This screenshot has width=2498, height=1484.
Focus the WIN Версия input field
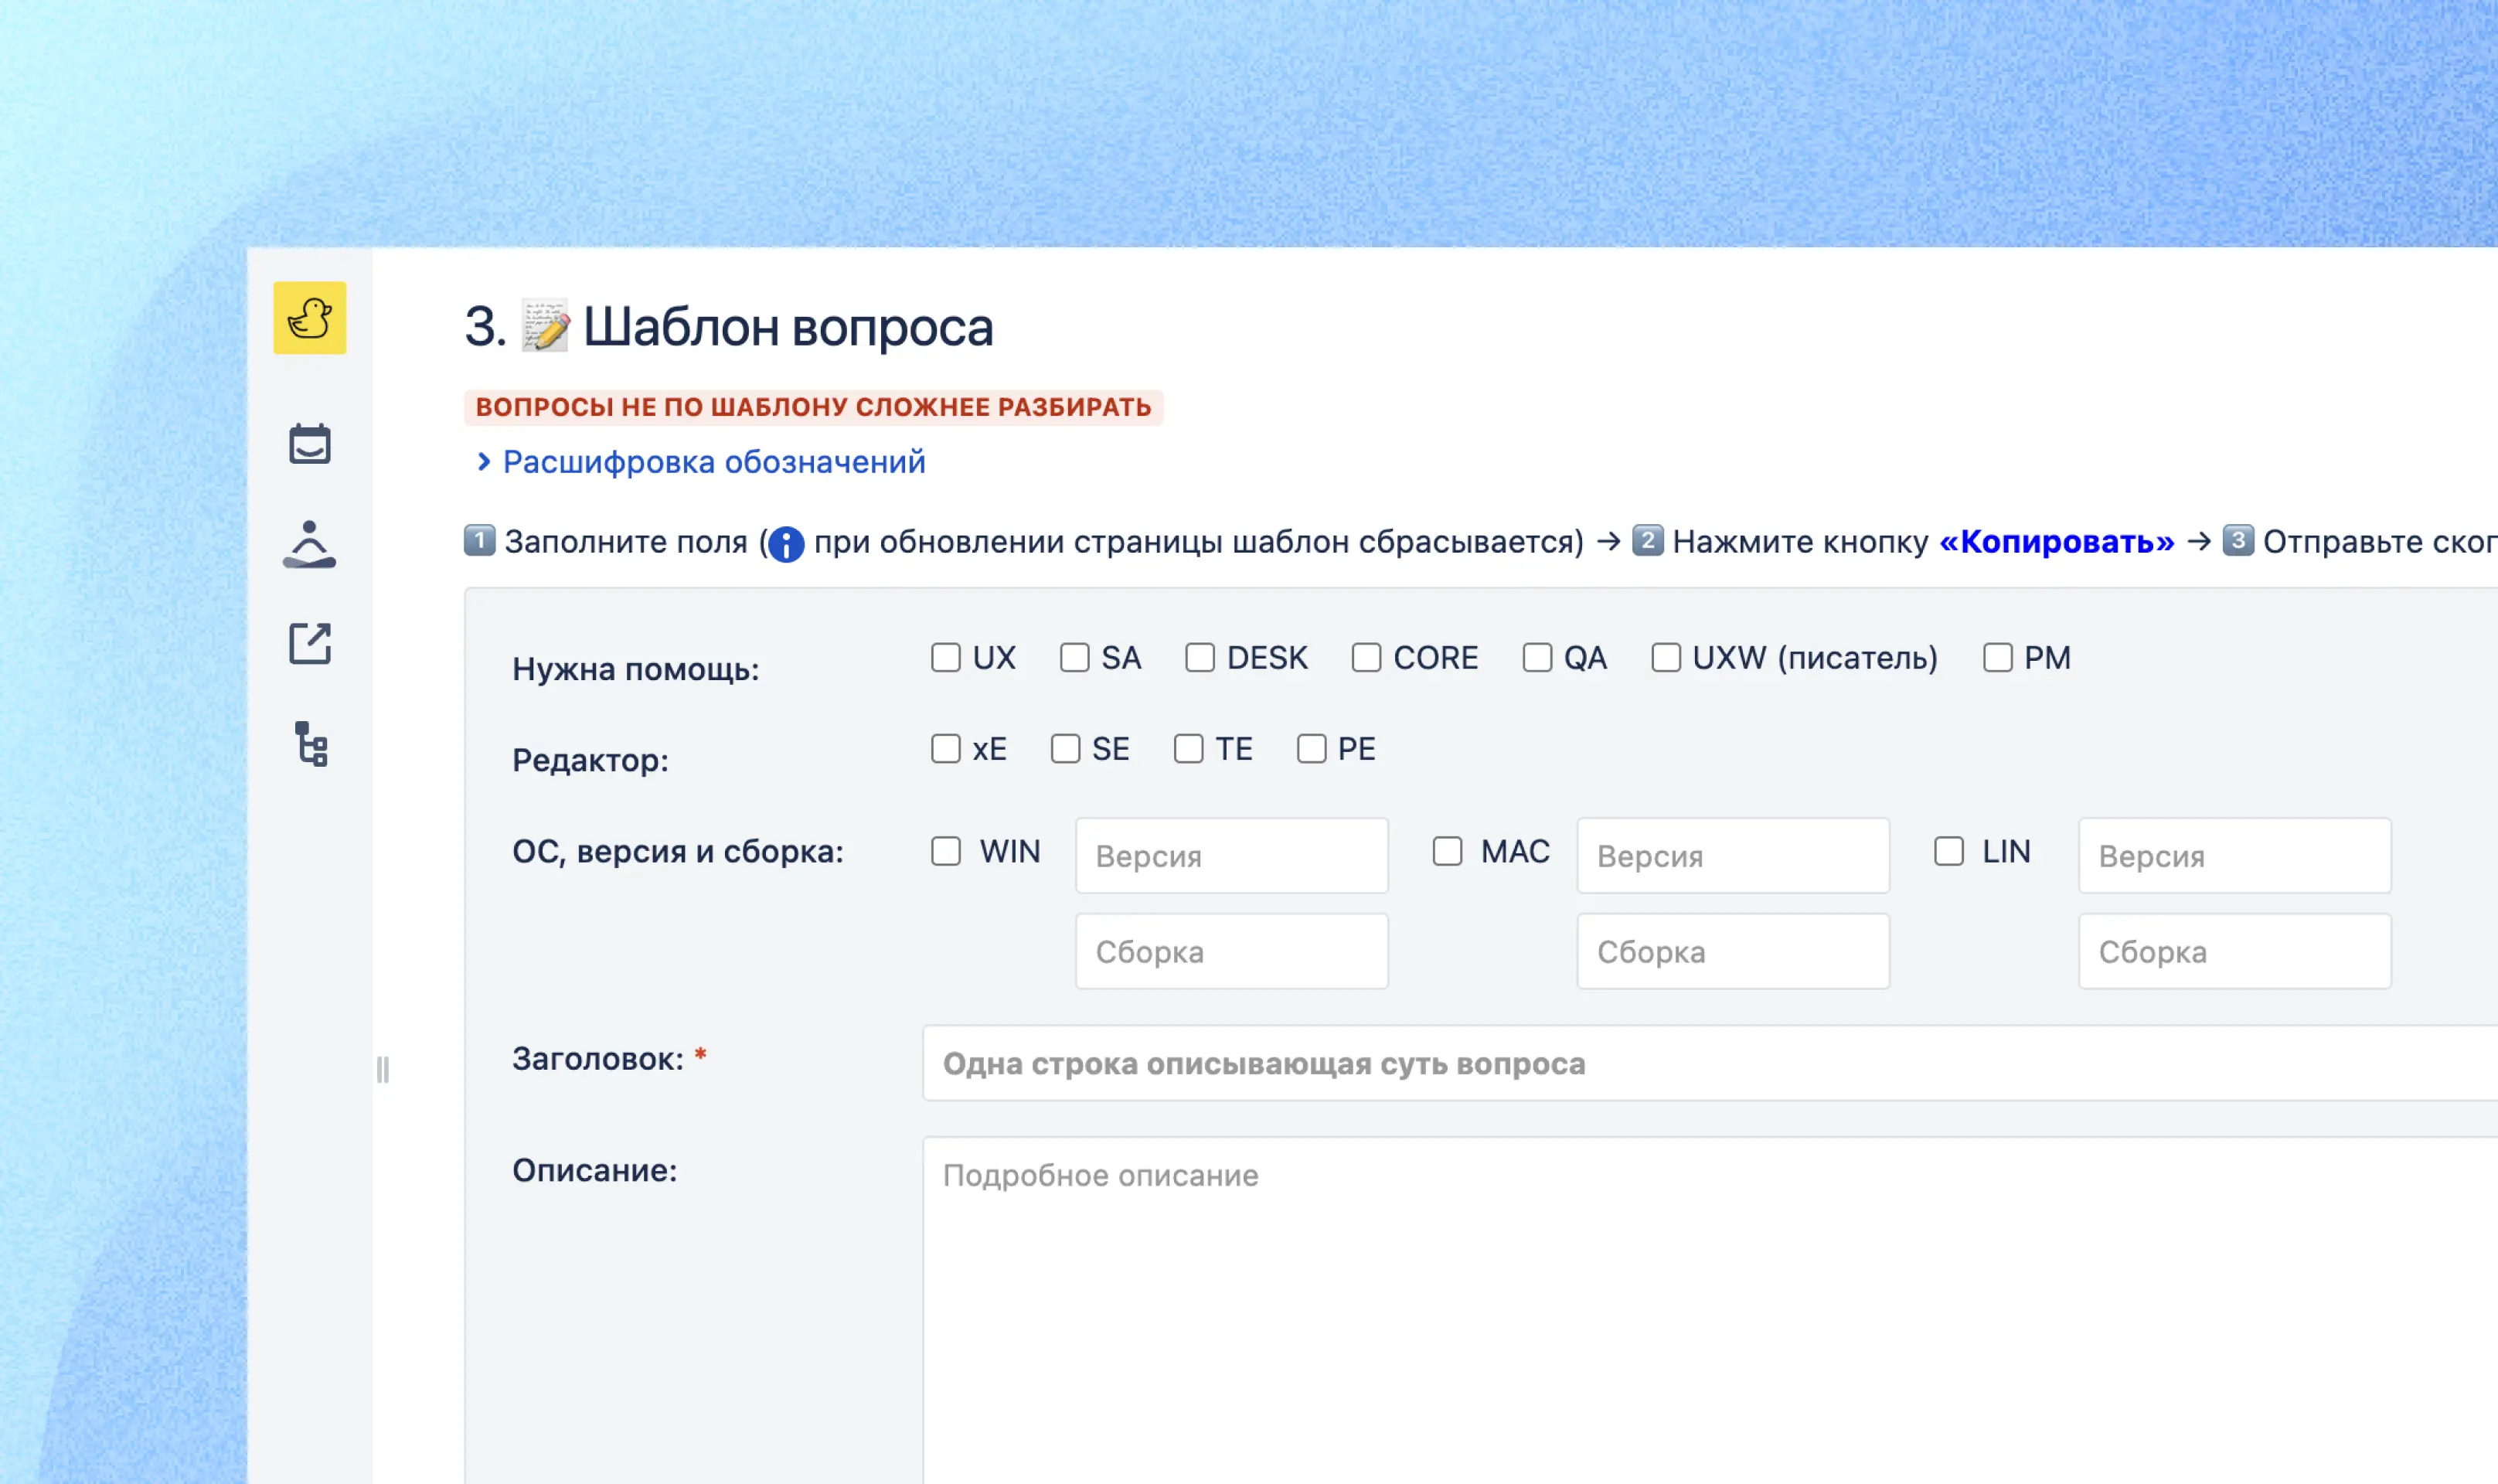pyautogui.click(x=1232, y=856)
